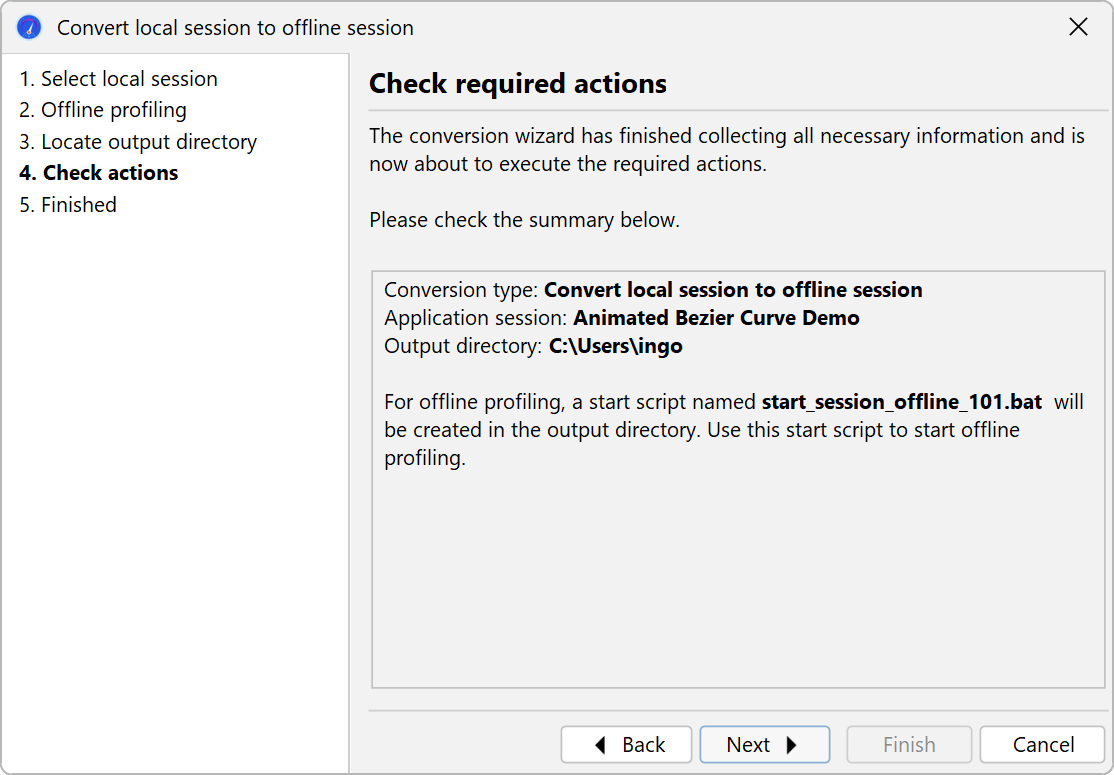Click the disabled Finish button
The image size is (1114, 775).
click(909, 745)
